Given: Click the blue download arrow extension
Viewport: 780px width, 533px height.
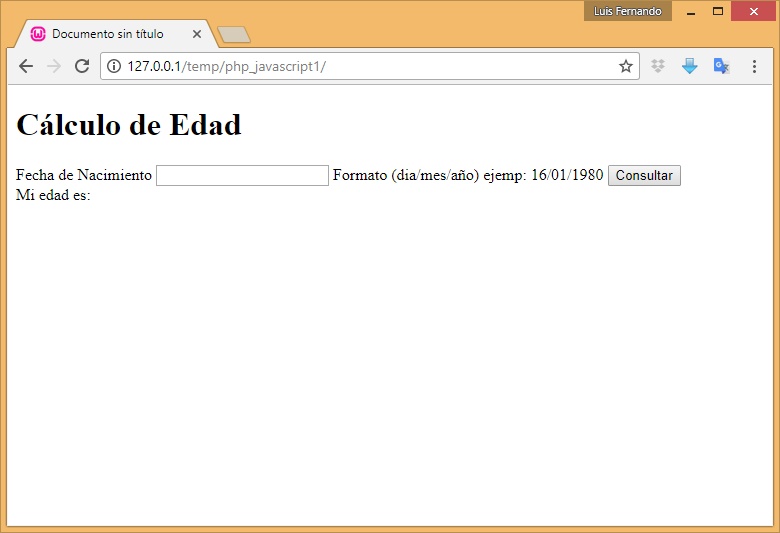Looking at the screenshot, I should (x=689, y=66).
